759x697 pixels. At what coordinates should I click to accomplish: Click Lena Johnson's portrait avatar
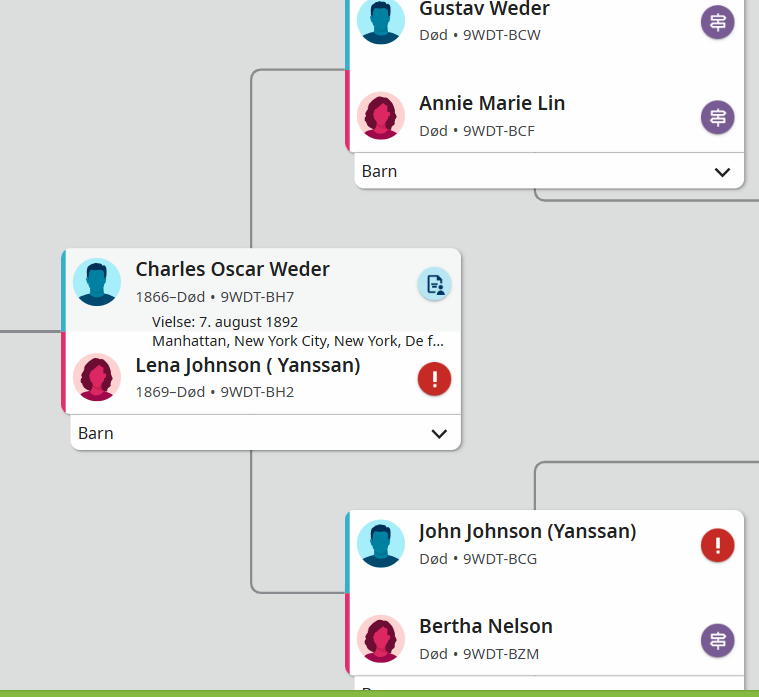coord(97,378)
